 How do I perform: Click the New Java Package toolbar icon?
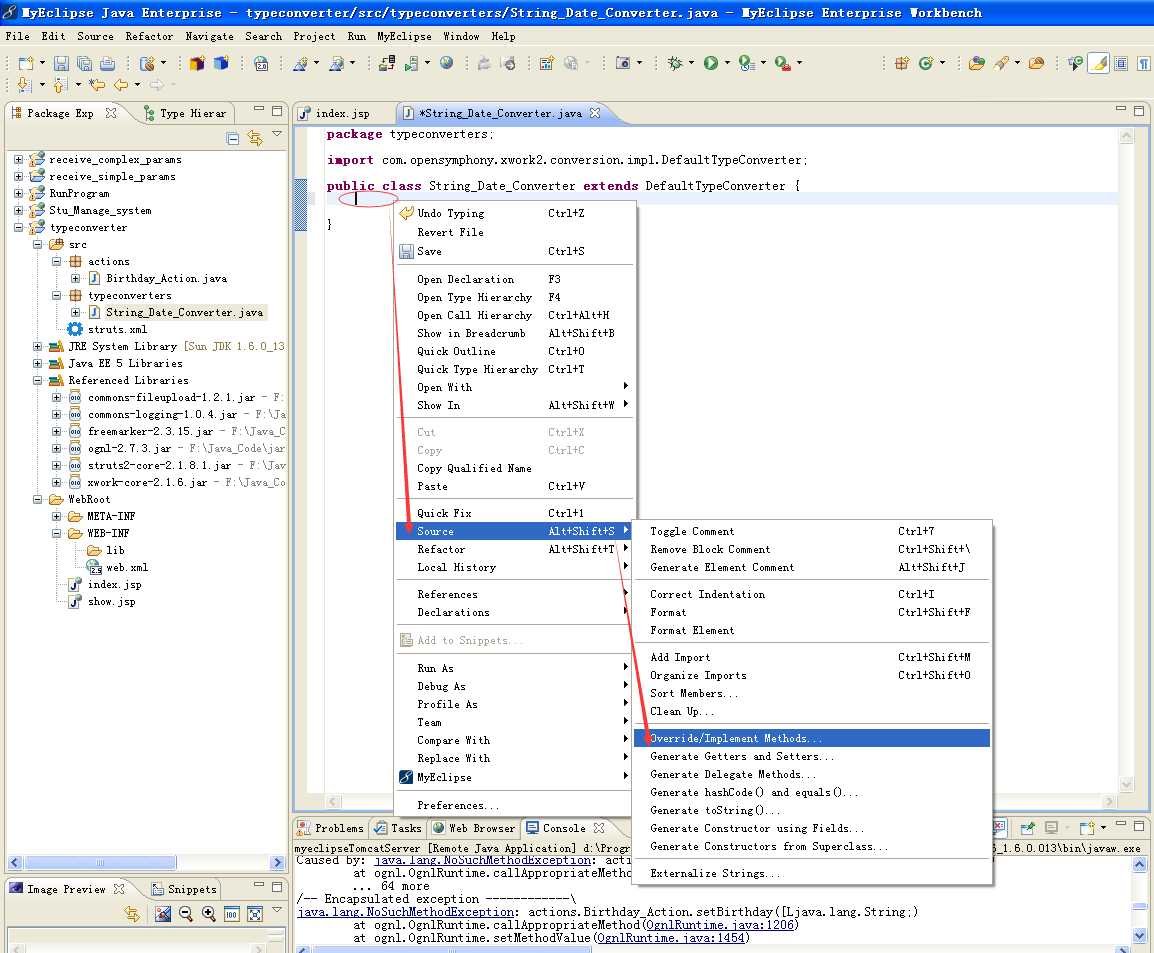(902, 63)
